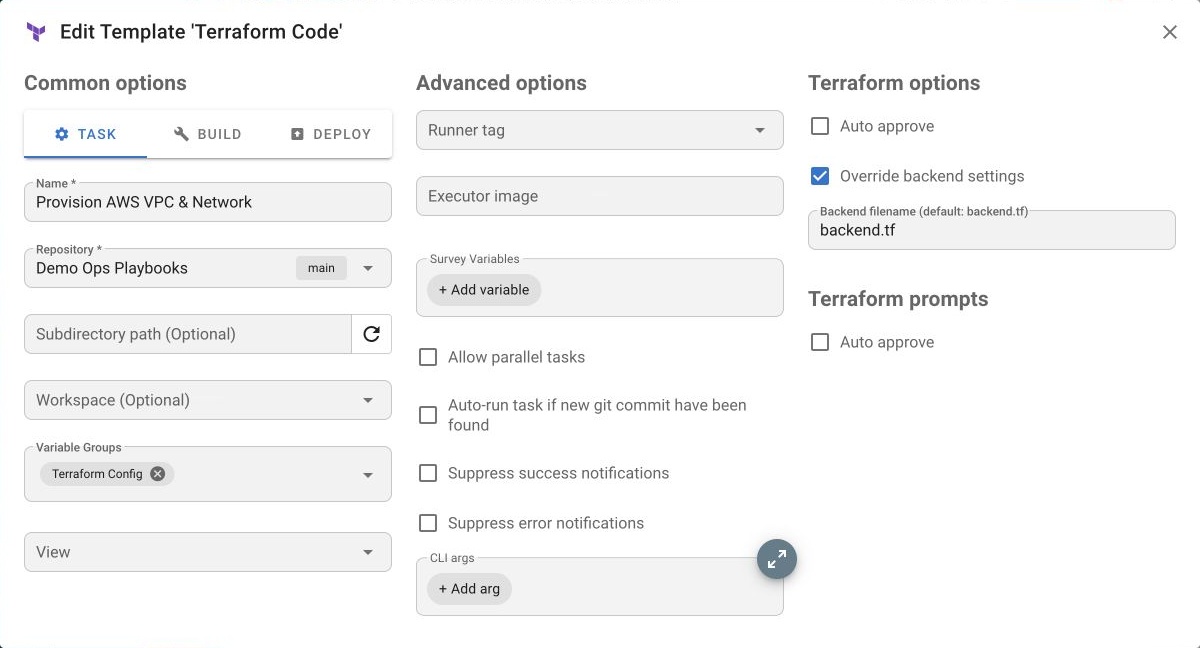This screenshot has height=648, width=1200.
Task: Click '+ Add variable' under Survey Variables
Action: [484, 290]
